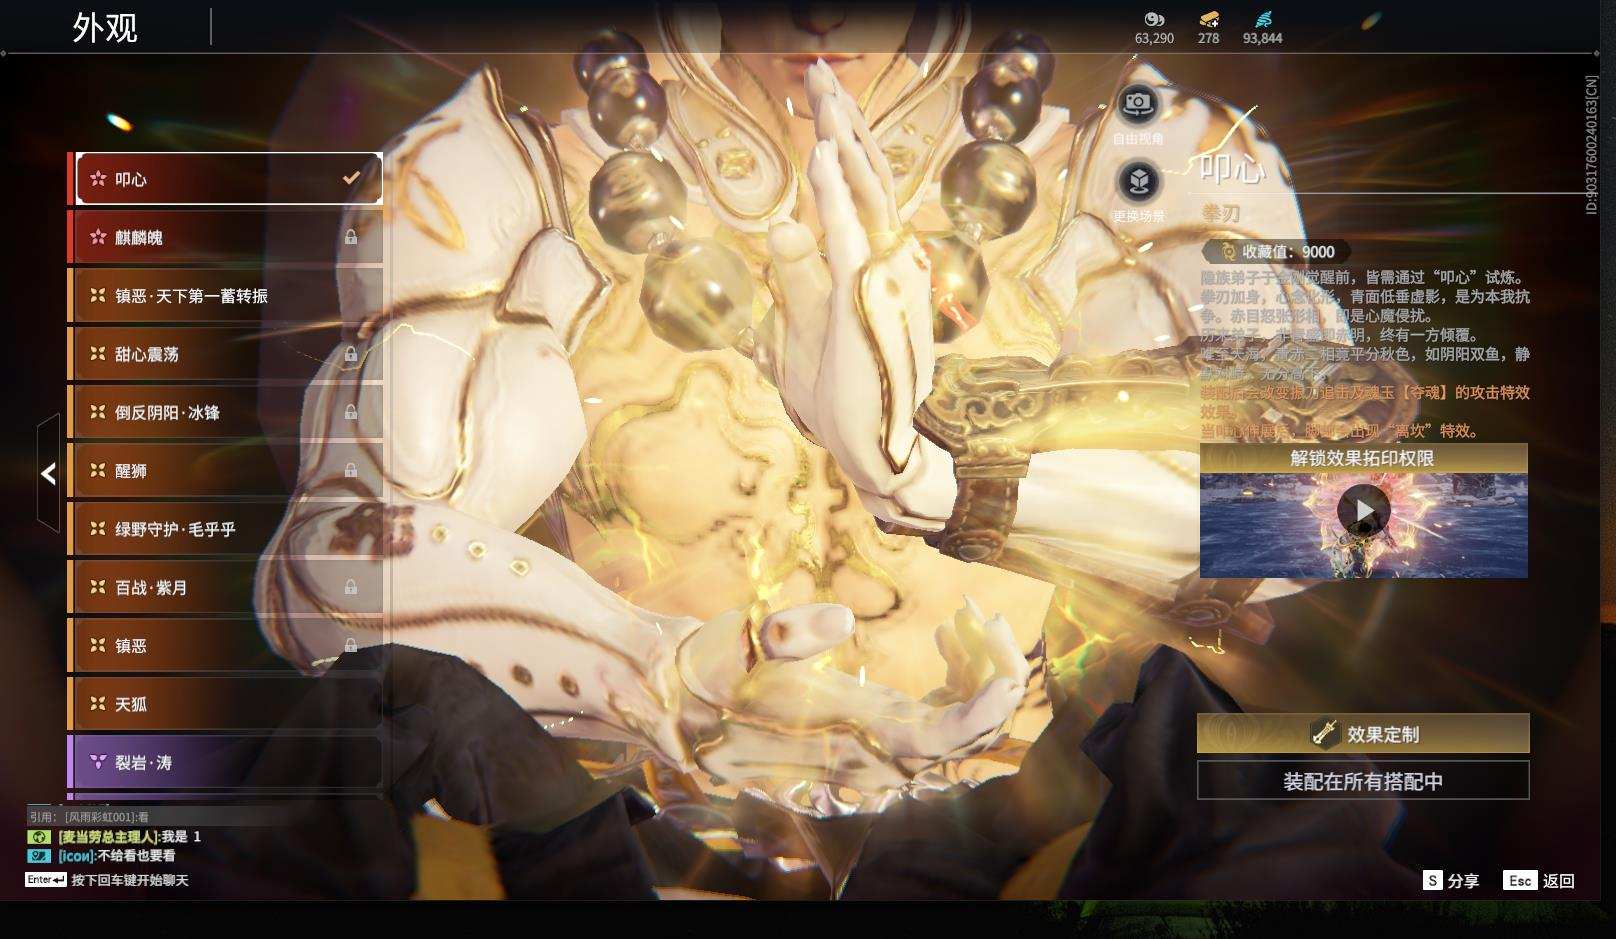Toggle the checkmark on 叩心 skin

pyautogui.click(x=351, y=178)
